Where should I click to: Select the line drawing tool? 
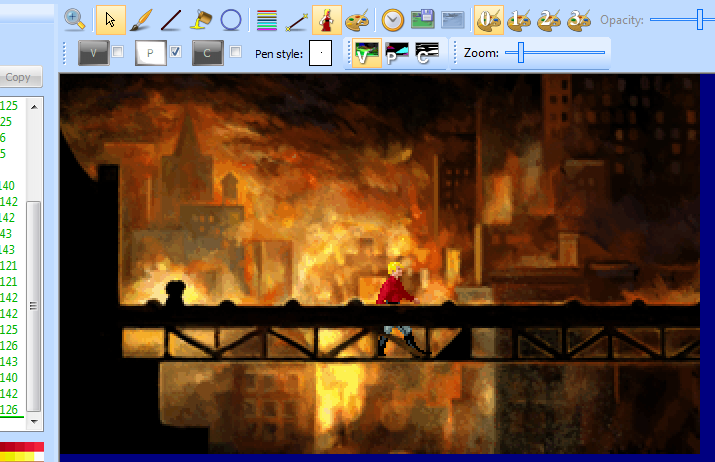(x=171, y=21)
